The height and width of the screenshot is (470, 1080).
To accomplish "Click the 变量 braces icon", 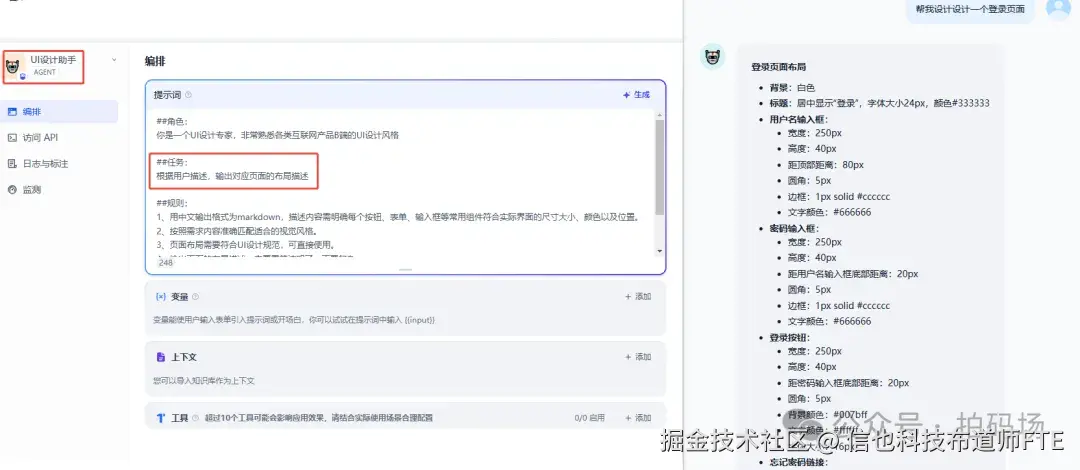I will pyautogui.click(x=160, y=297).
